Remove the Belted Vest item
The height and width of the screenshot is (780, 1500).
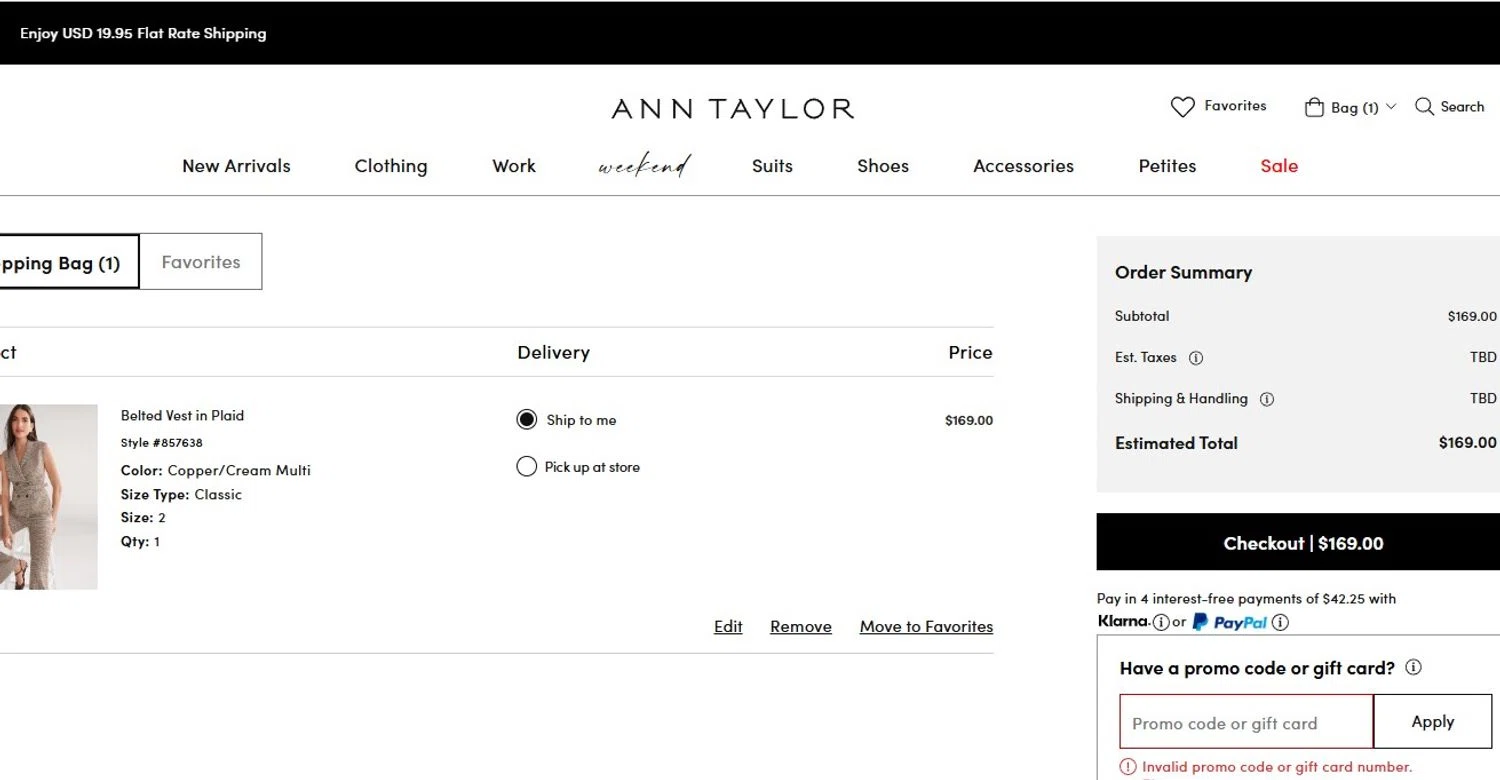point(801,627)
